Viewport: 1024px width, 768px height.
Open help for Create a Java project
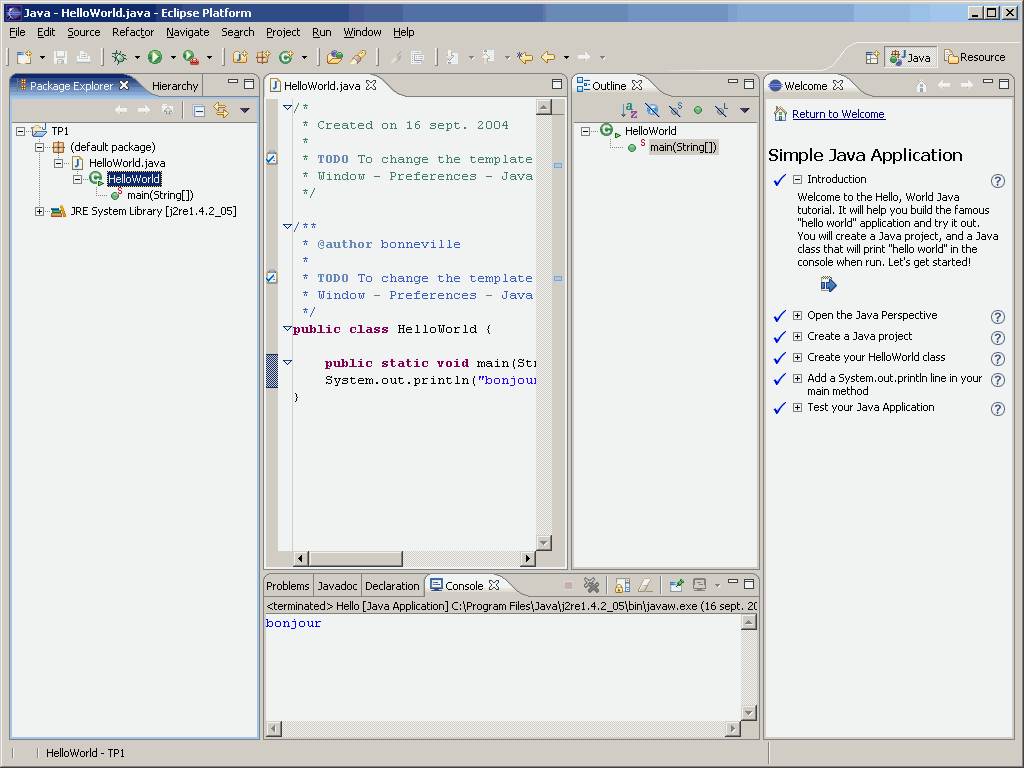(x=997, y=338)
